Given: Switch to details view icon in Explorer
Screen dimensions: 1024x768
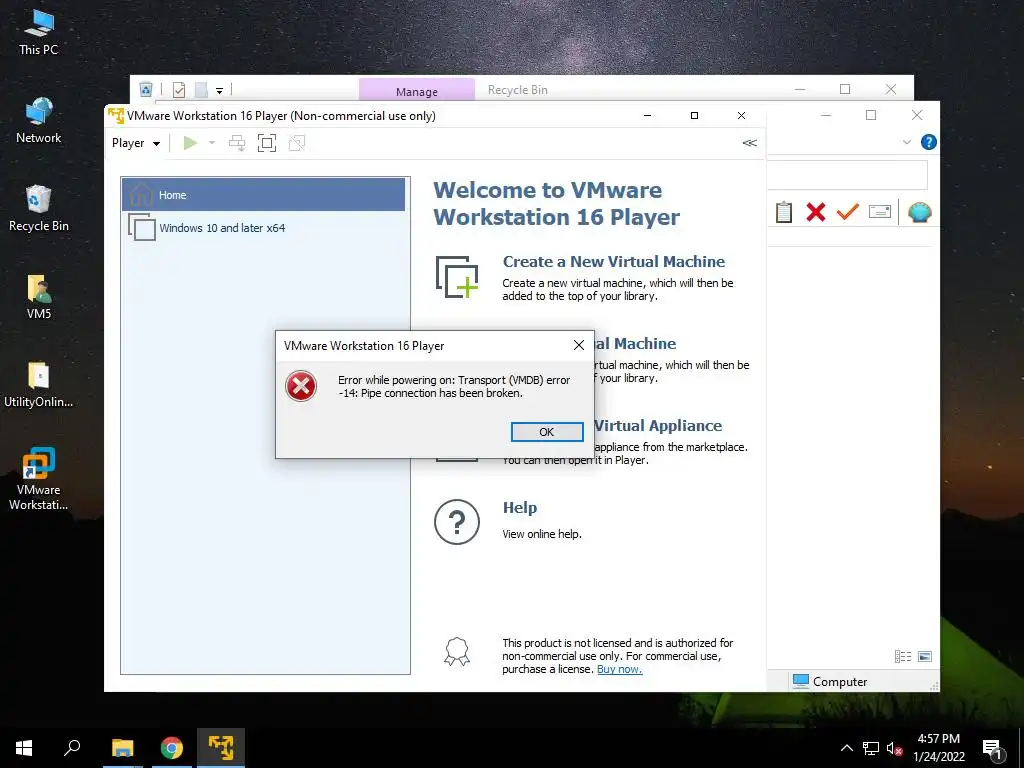Looking at the screenshot, I should (x=903, y=656).
